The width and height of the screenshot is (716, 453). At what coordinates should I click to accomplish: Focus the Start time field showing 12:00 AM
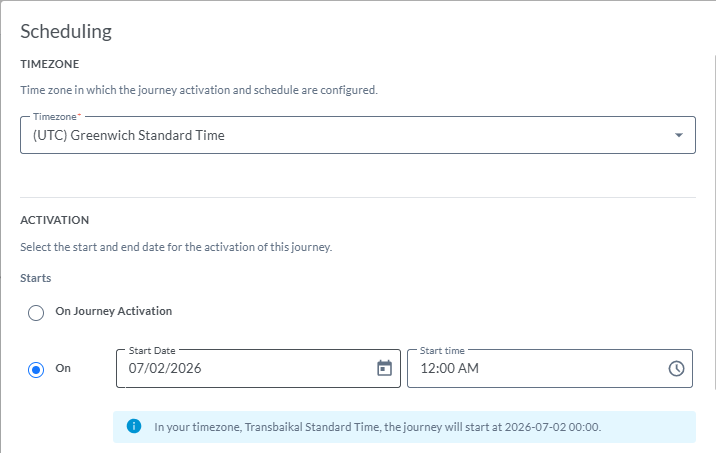tap(550, 369)
